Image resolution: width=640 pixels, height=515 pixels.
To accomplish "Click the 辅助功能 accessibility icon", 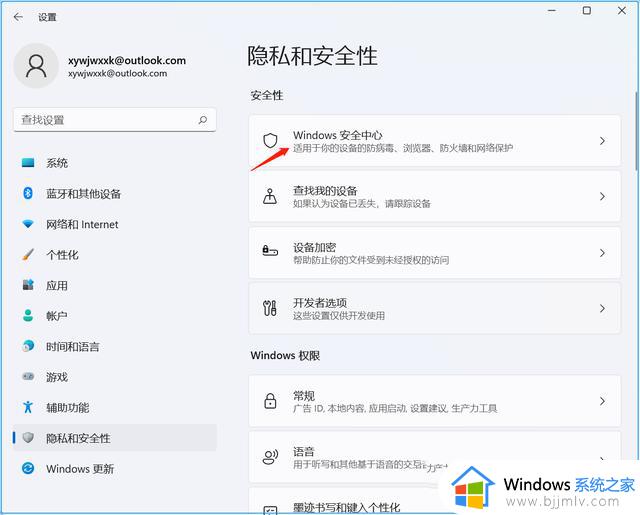I will click(28, 407).
